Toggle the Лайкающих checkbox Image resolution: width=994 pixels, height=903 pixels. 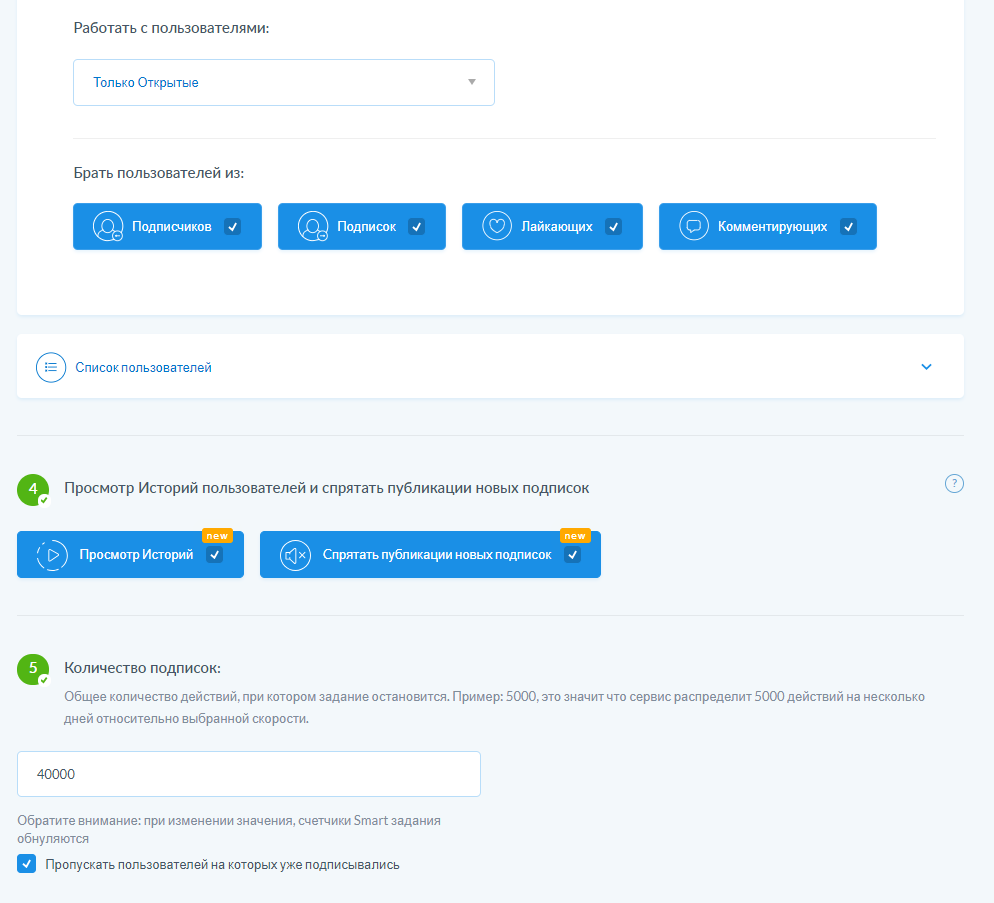coord(614,227)
